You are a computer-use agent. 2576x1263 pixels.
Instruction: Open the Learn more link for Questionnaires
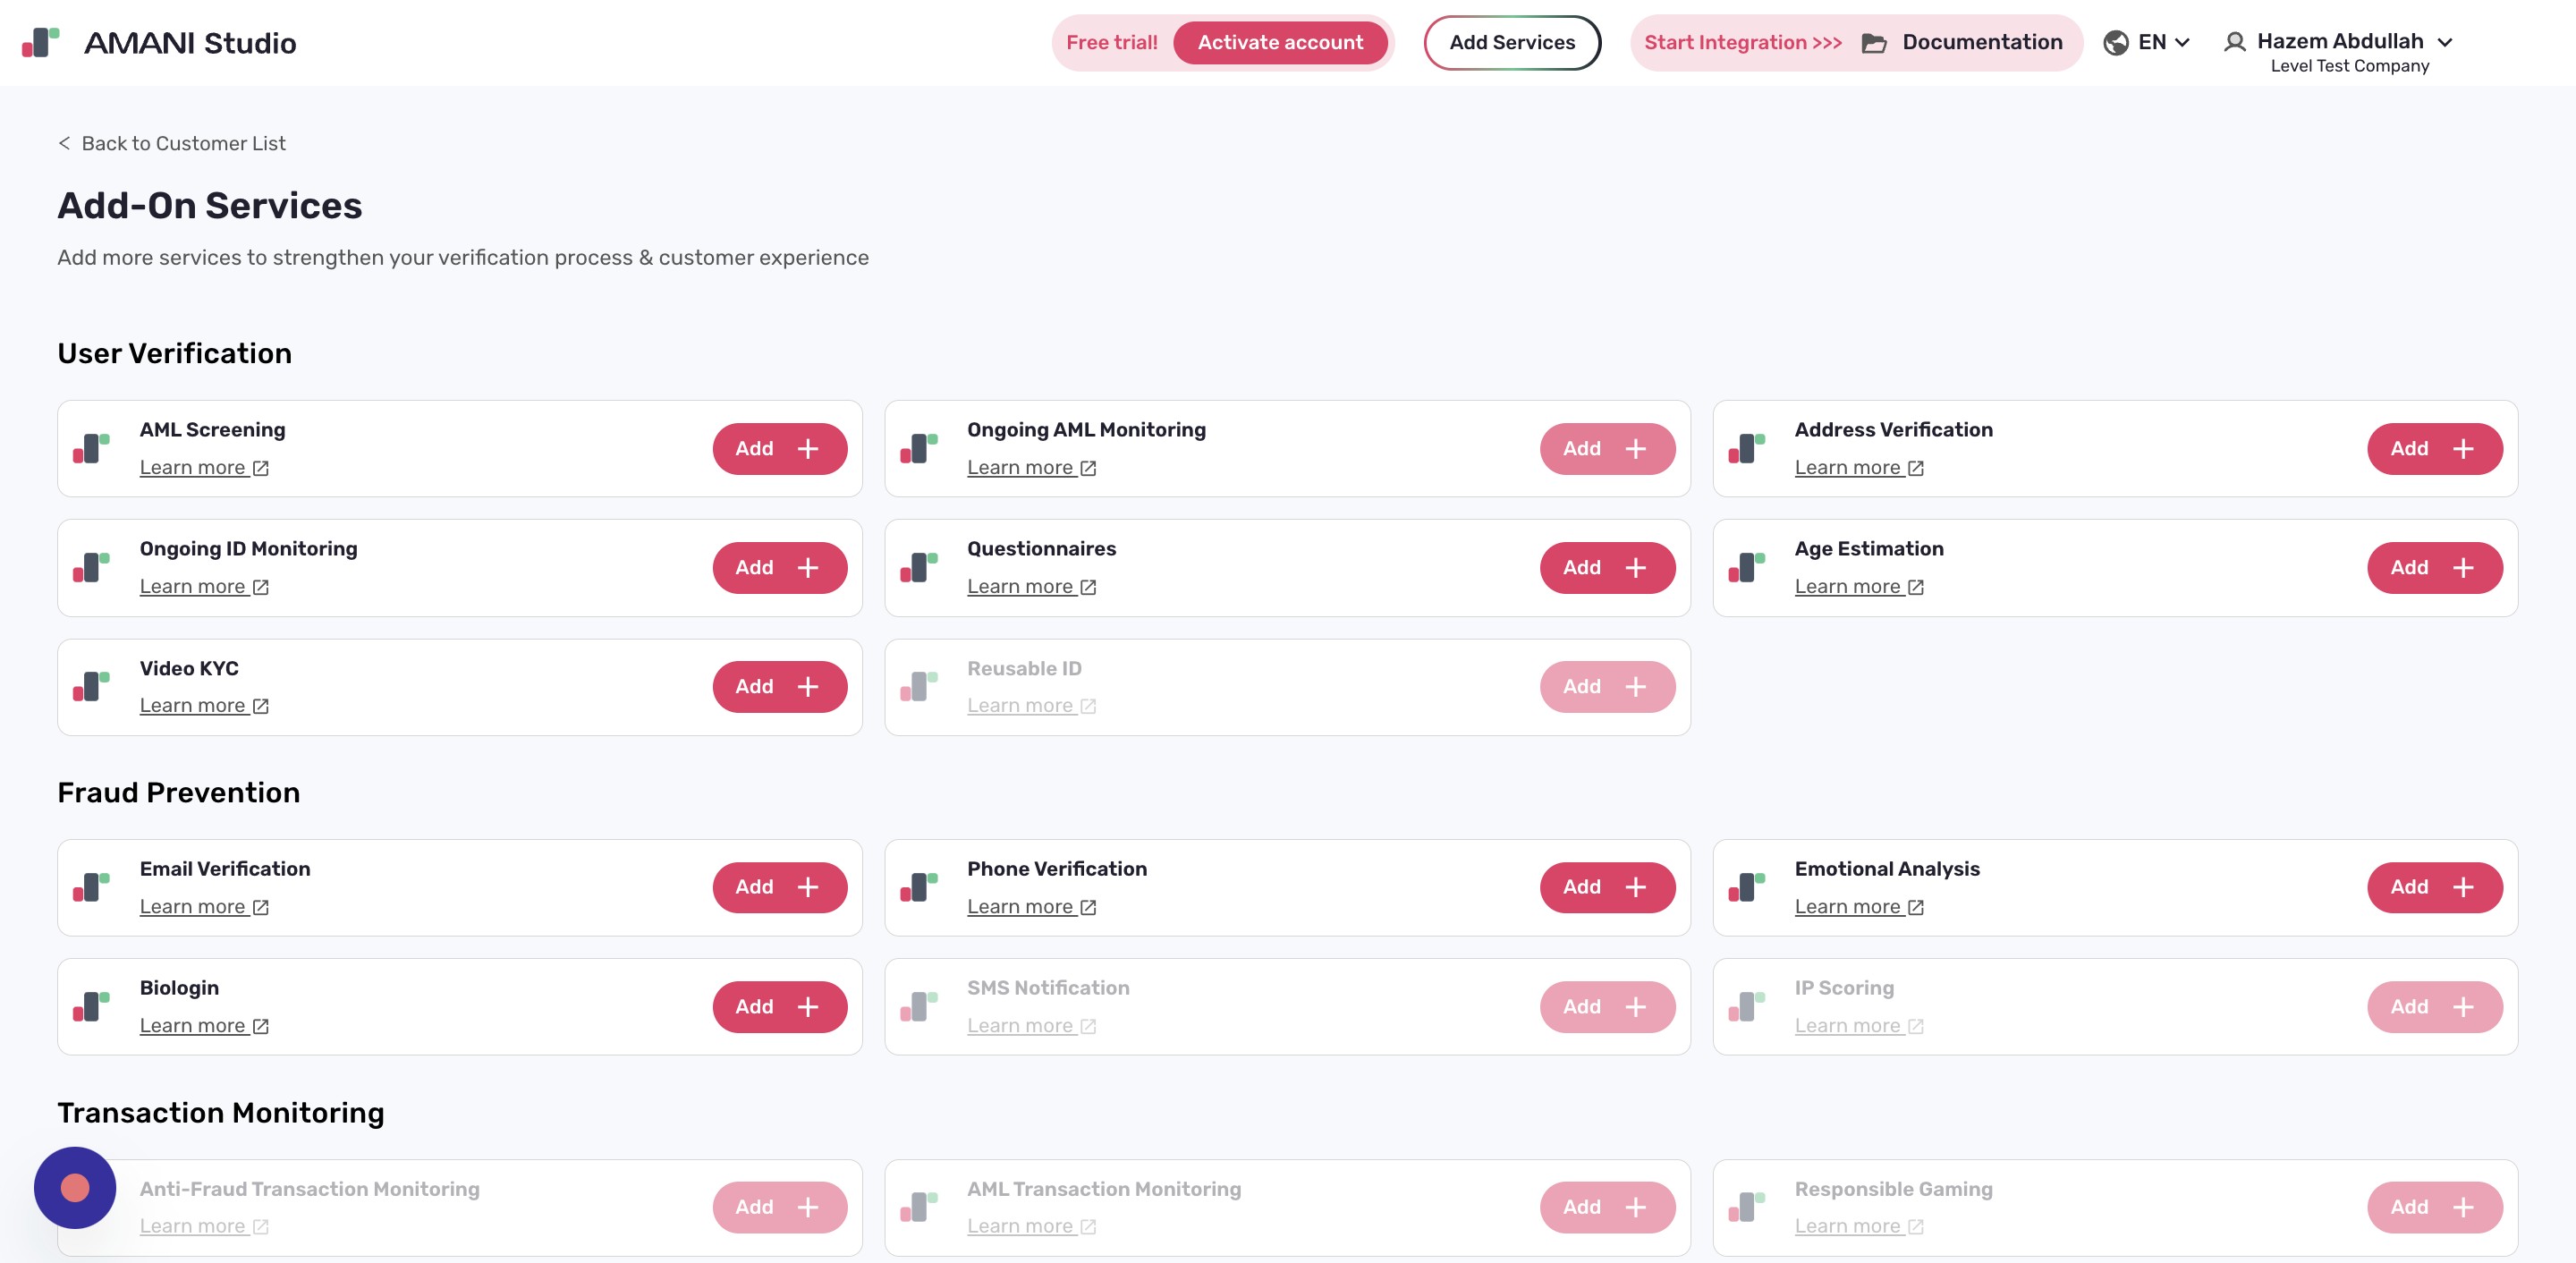click(1020, 587)
